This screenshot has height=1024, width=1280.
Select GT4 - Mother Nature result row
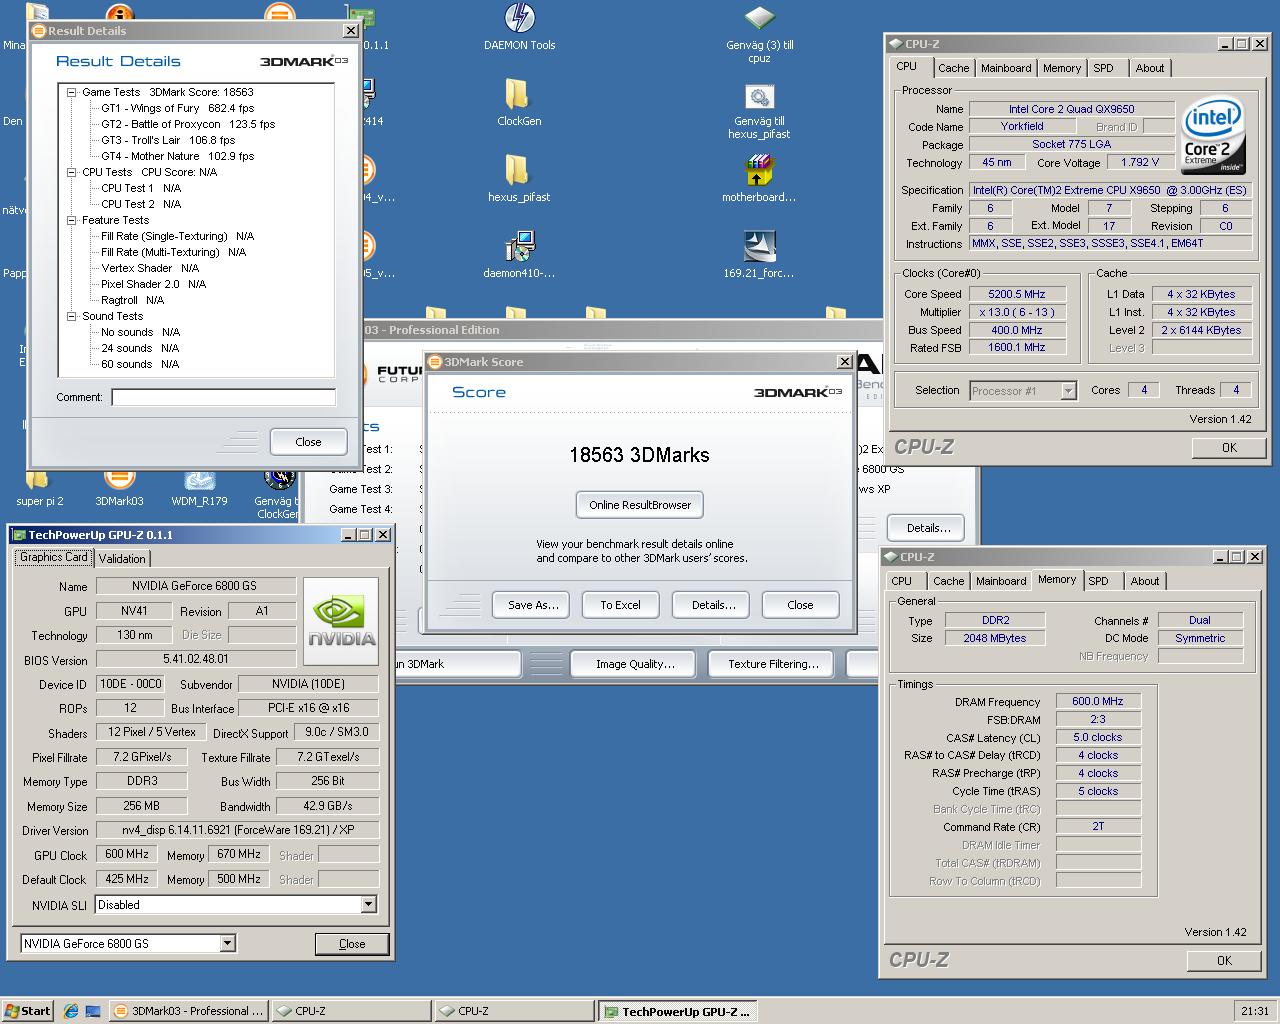click(x=177, y=156)
